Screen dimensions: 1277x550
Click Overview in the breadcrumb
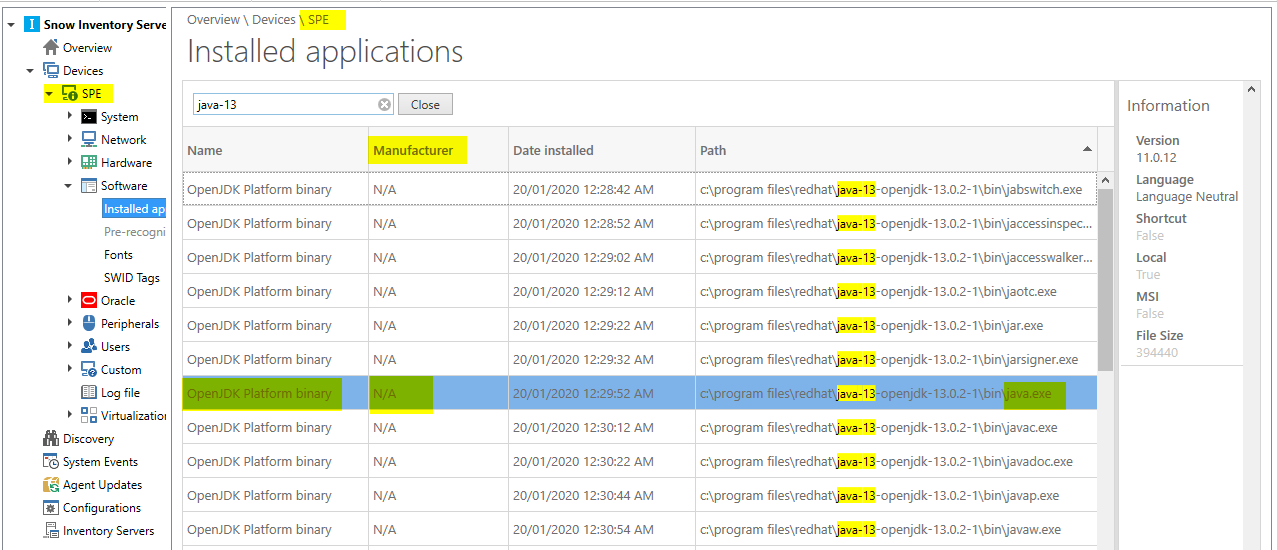214,19
